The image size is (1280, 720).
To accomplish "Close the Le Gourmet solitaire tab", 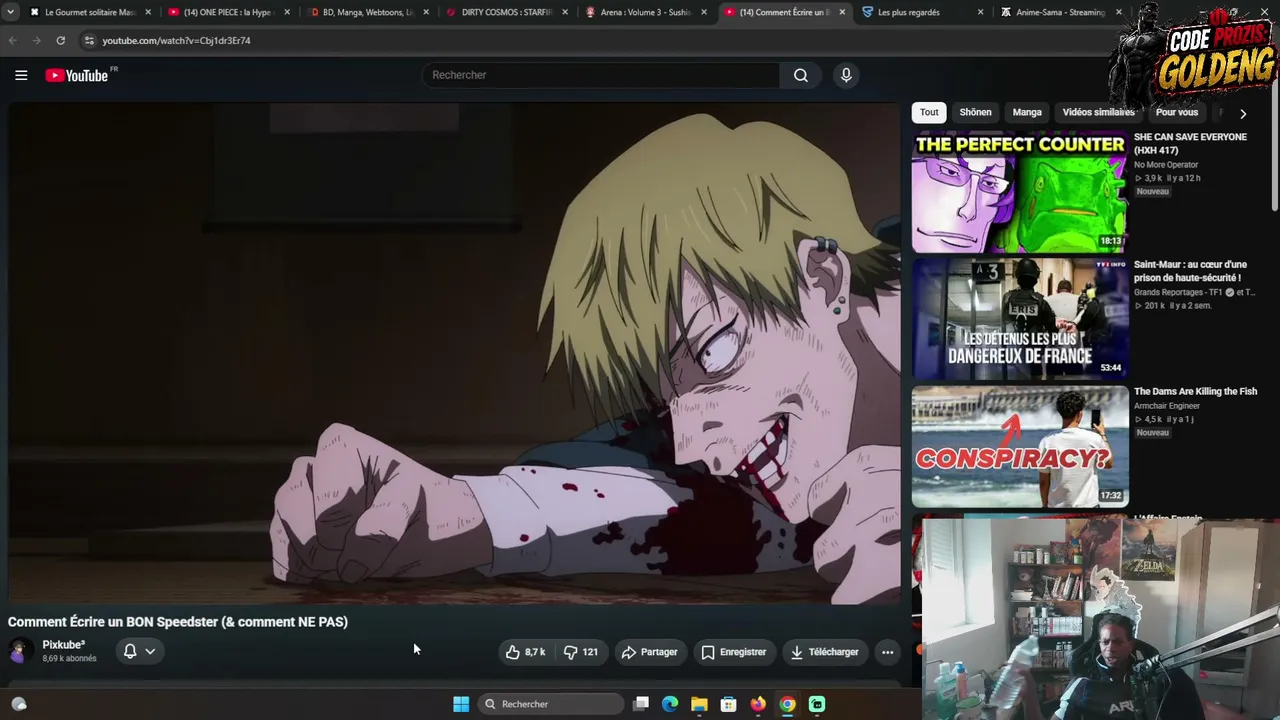I will [148, 12].
